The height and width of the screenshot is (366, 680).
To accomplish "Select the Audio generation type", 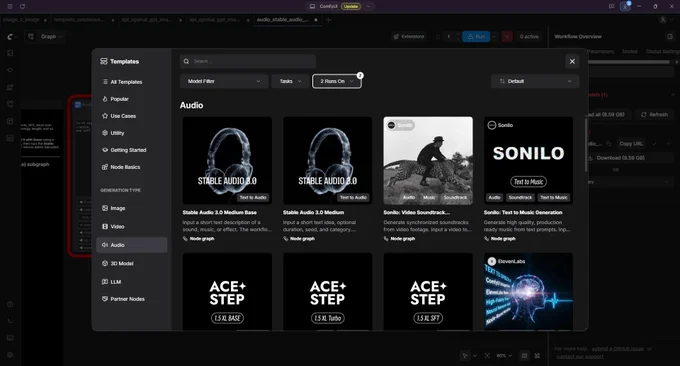I will (x=131, y=245).
